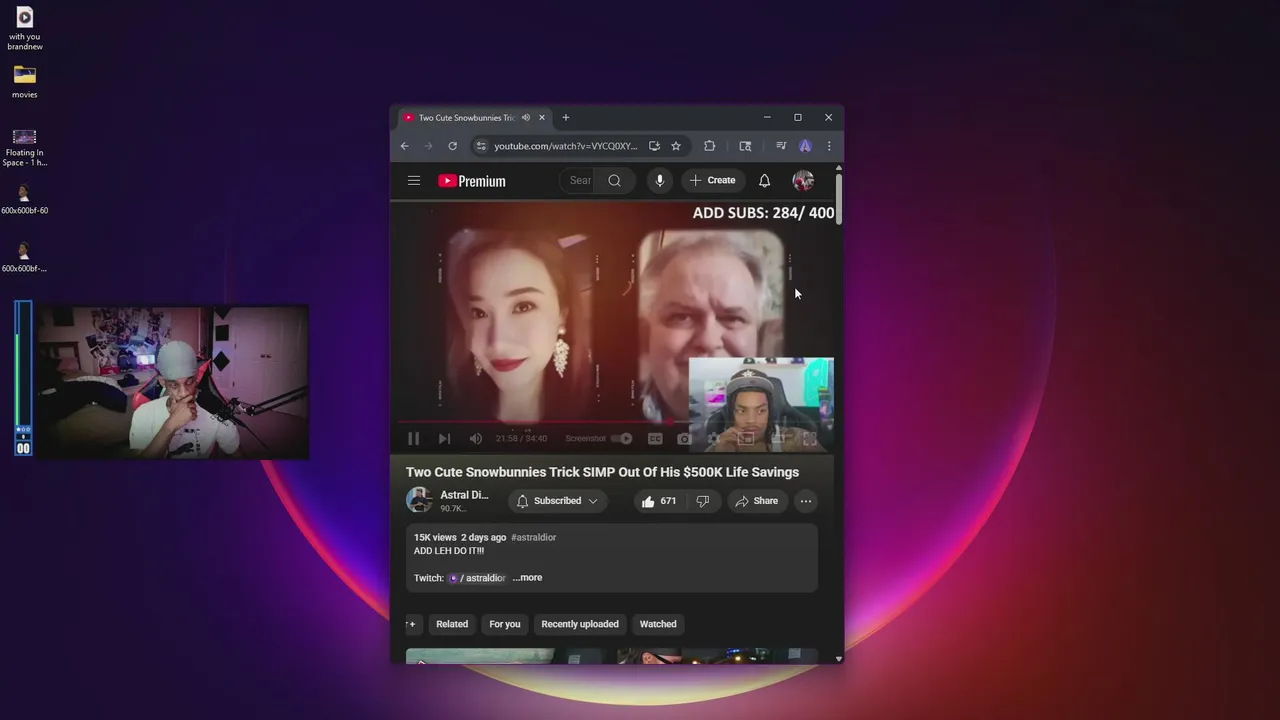1280x720 pixels.
Task: Open the movies desktop folder
Action: coord(25,82)
